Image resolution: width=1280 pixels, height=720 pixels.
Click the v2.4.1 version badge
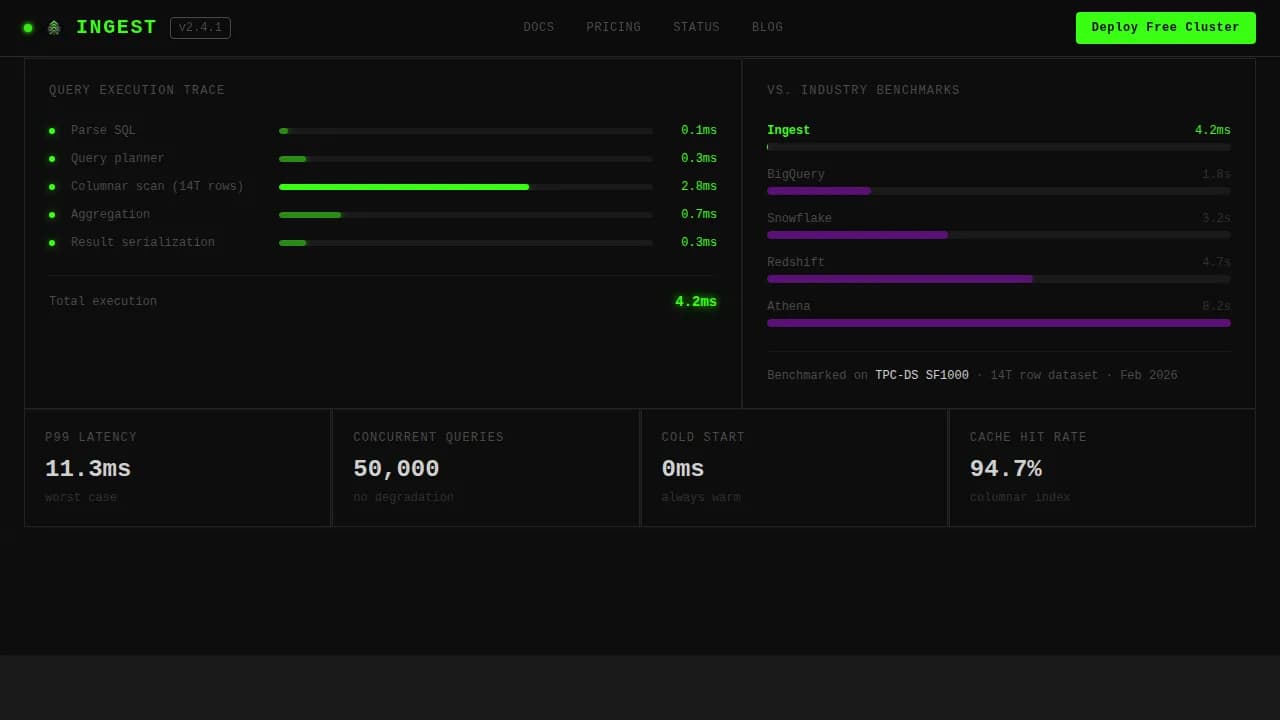[200, 28]
